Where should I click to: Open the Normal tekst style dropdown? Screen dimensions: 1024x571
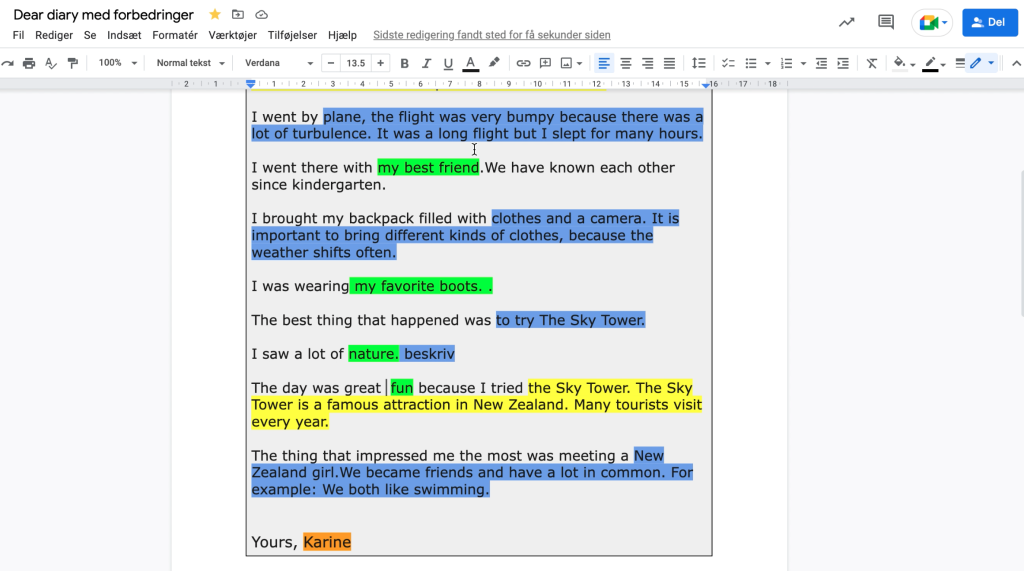tap(190, 63)
